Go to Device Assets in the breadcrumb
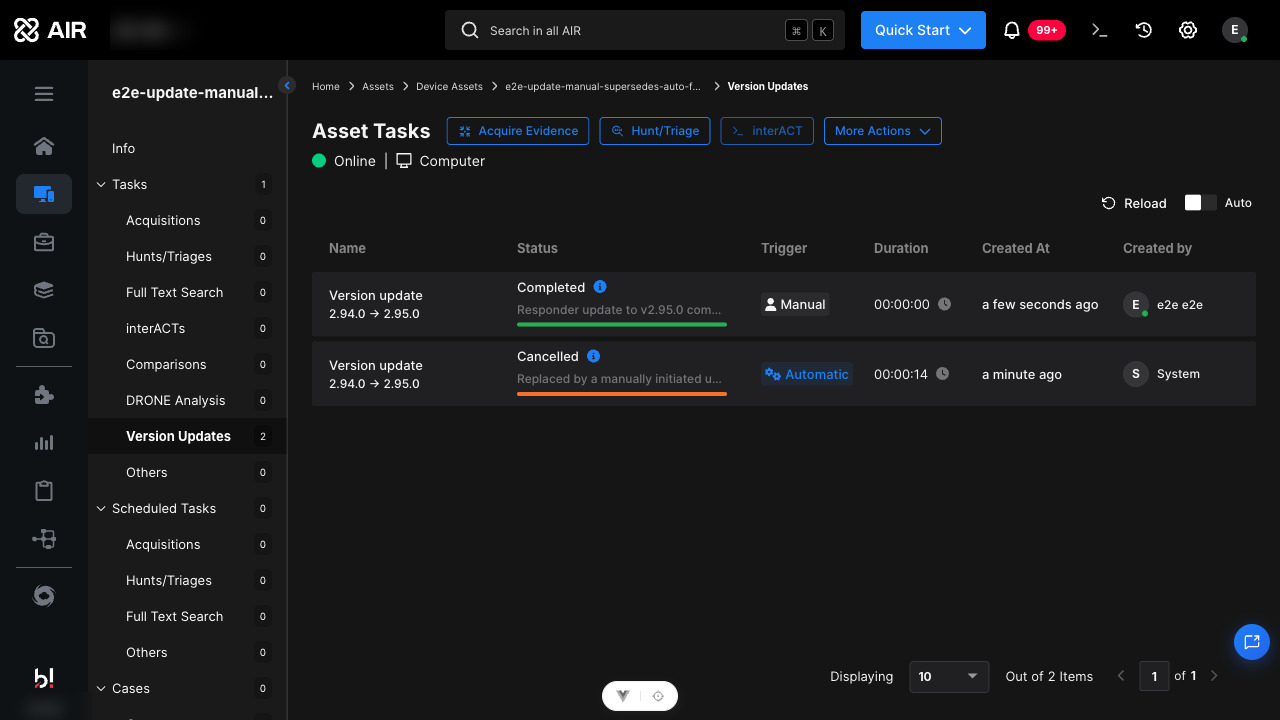This screenshot has width=1280, height=720. pos(449,87)
